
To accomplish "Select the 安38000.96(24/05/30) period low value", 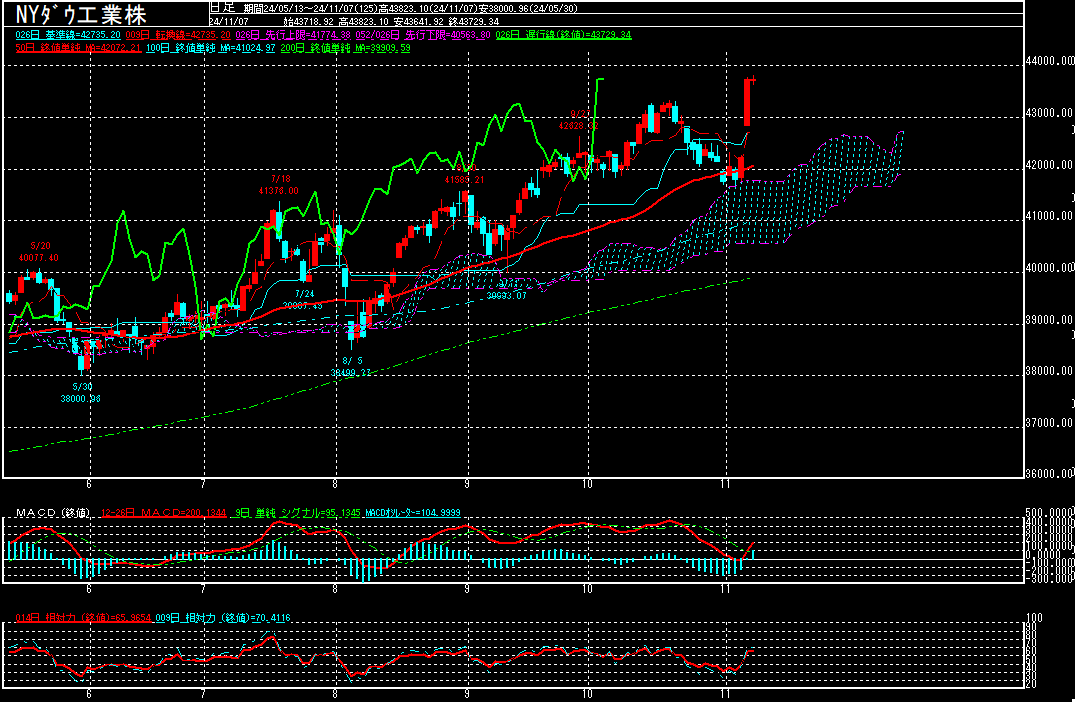I will point(528,8).
